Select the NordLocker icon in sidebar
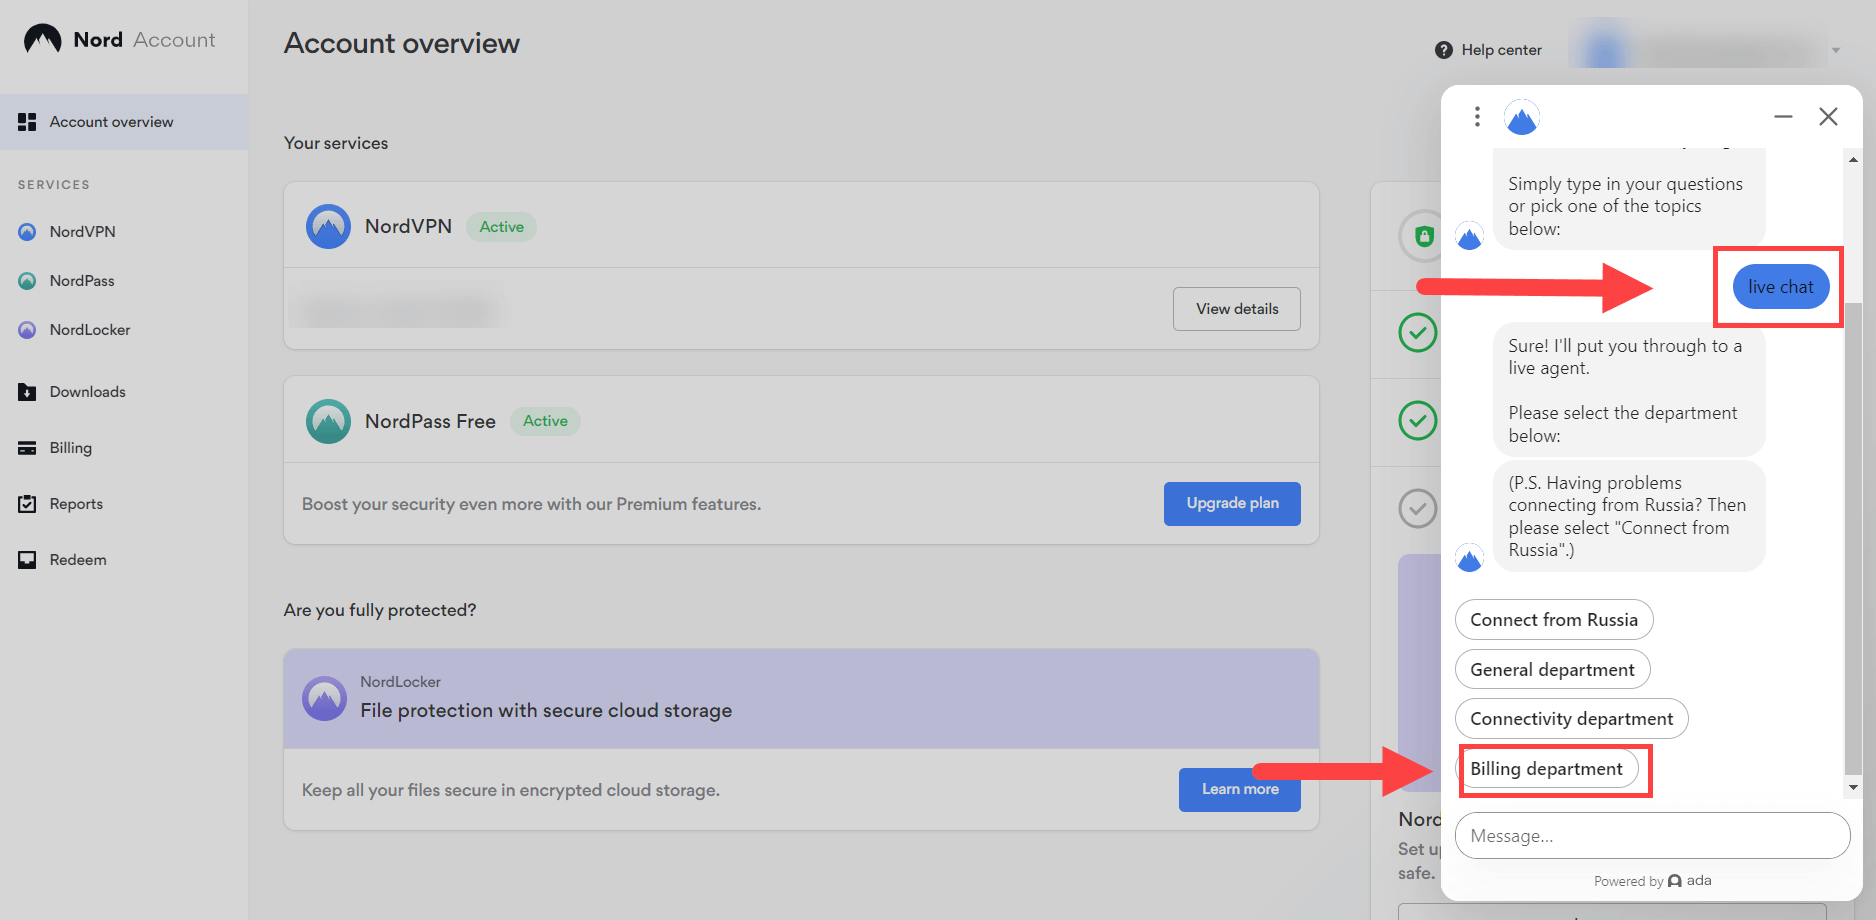Screen dimensions: 1876x920 pos(27,330)
